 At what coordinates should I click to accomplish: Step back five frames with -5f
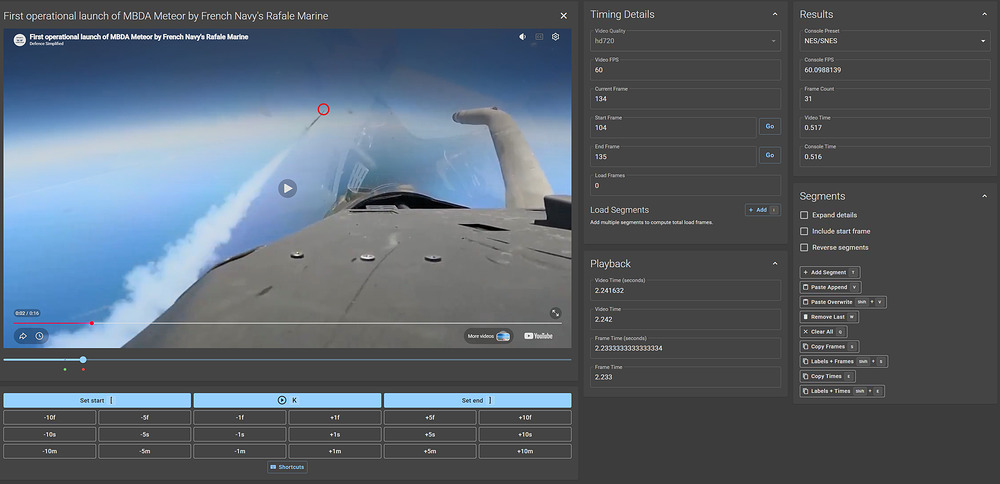145,418
